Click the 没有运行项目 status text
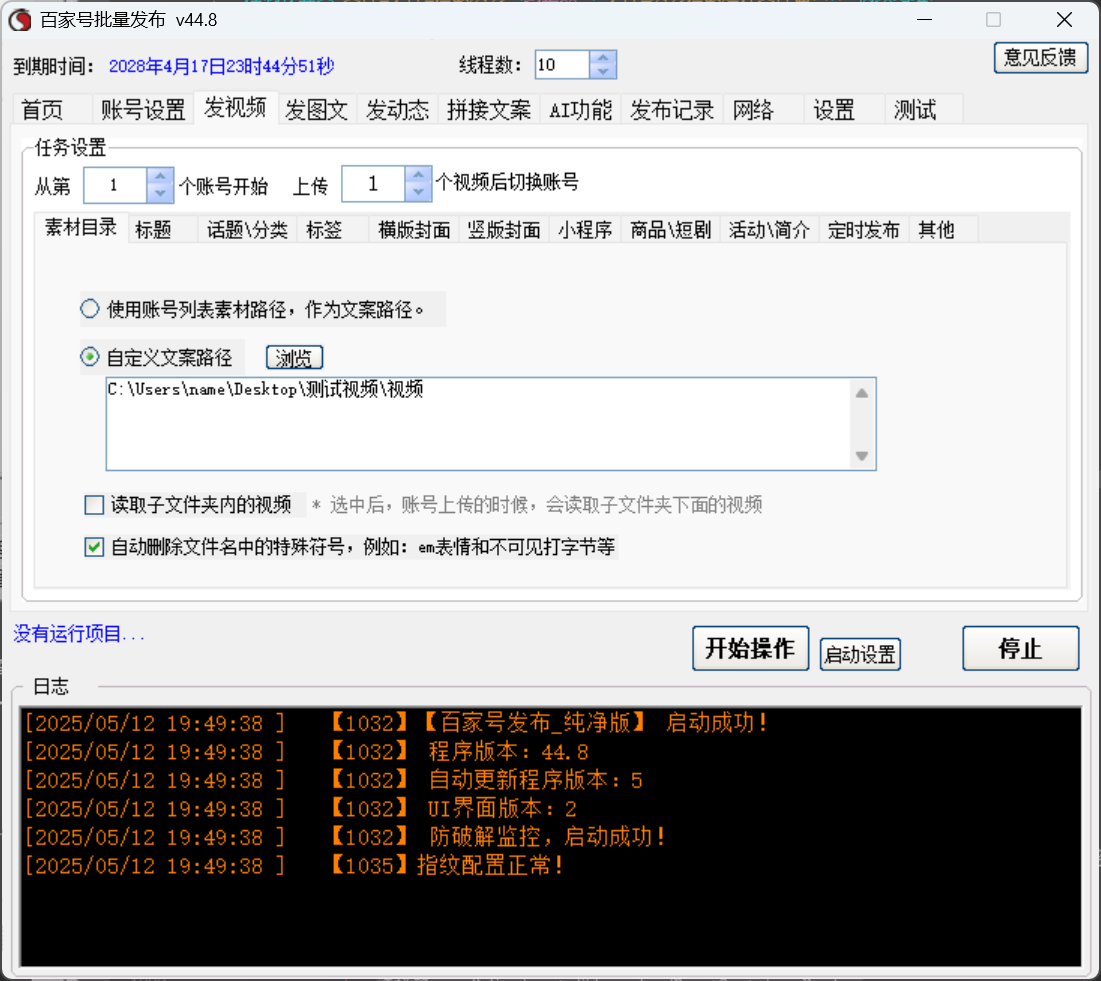This screenshot has height=981, width=1101. coord(79,634)
